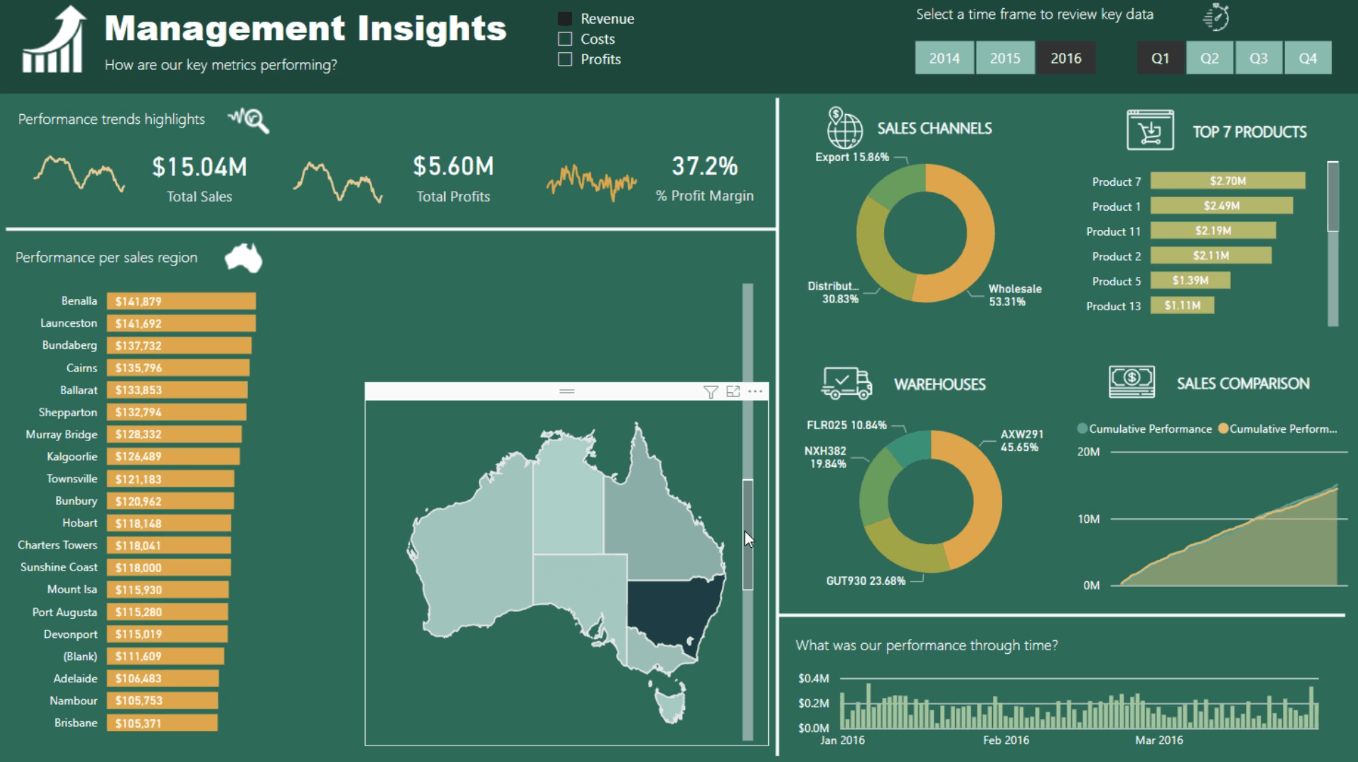The width and height of the screenshot is (1358, 762).
Task: Enable the Profits checkbox
Action: 565,59
